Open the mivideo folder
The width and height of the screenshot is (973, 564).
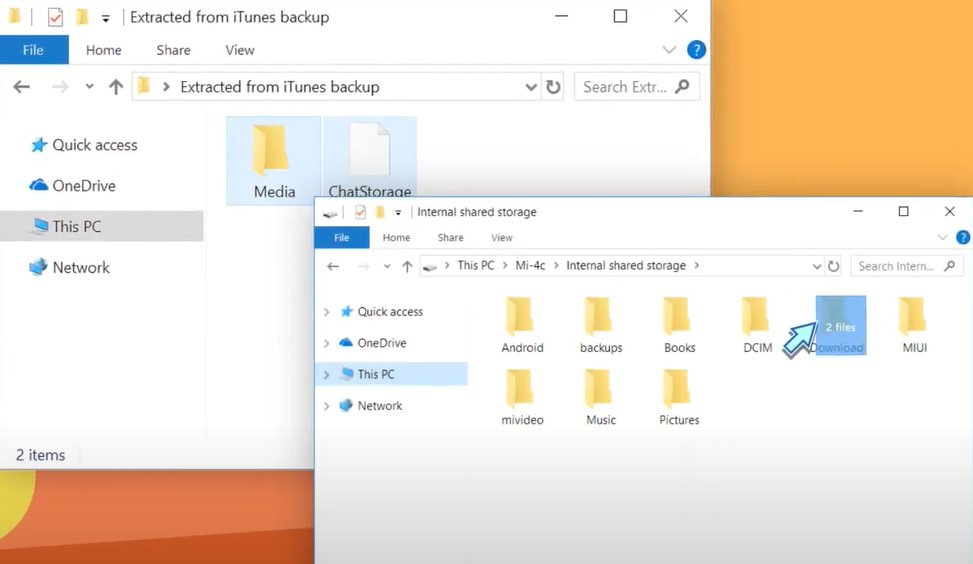522,398
